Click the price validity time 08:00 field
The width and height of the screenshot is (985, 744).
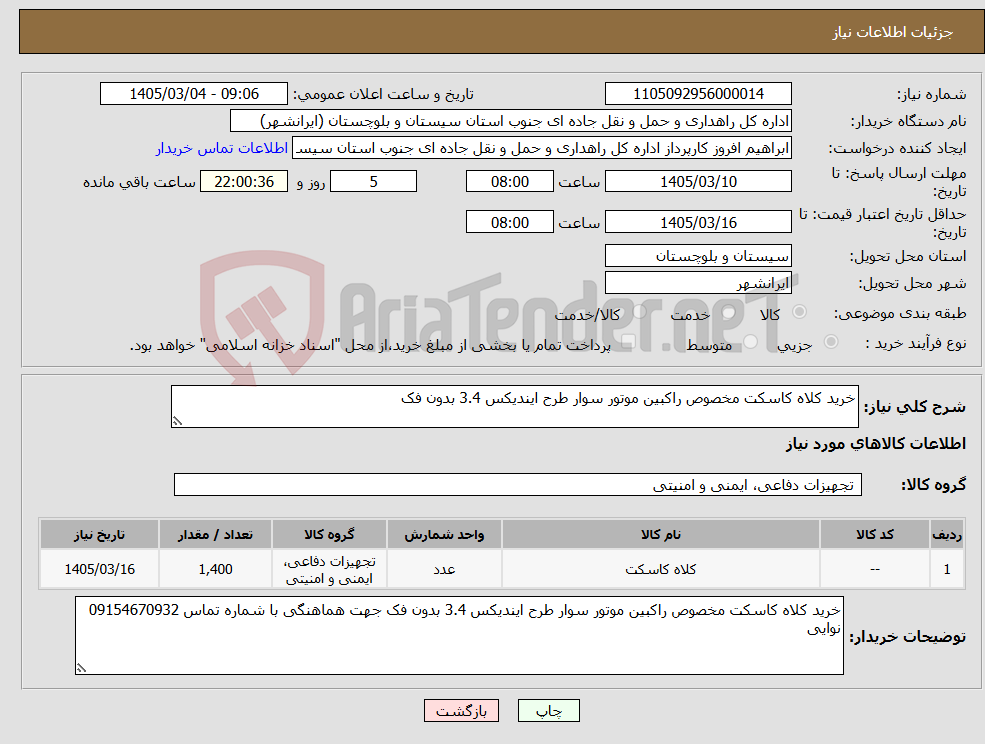click(x=509, y=222)
